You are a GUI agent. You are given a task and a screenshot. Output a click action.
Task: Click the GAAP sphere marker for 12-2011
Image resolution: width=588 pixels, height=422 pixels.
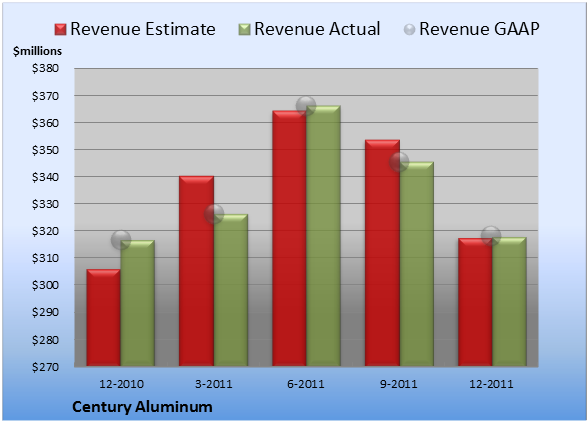pyautogui.click(x=491, y=236)
